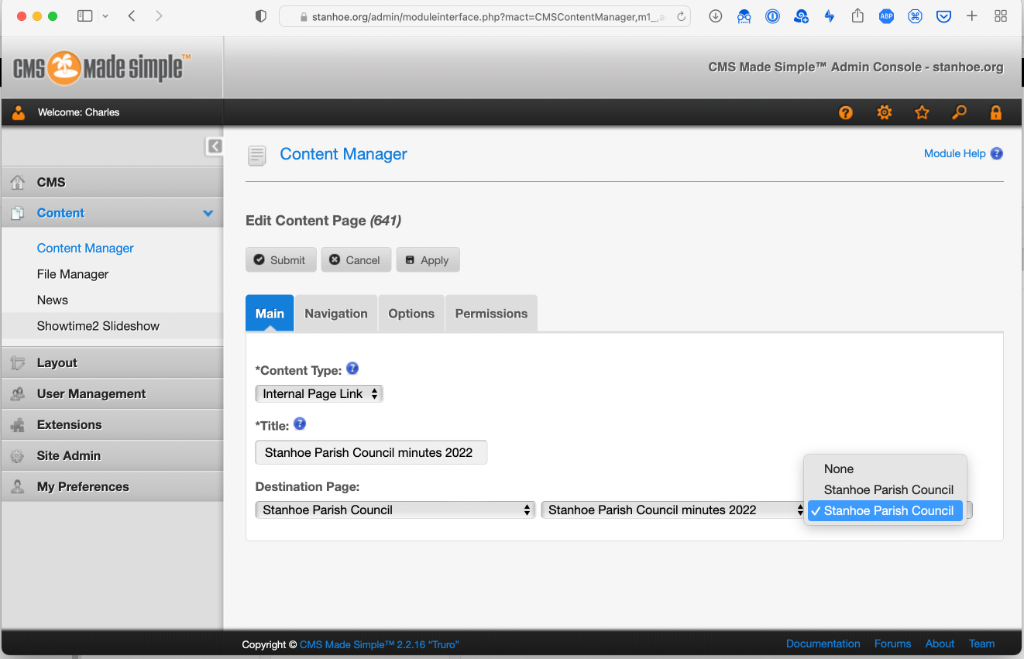
Task: Open settings gear icon in admin bar
Action: click(884, 113)
